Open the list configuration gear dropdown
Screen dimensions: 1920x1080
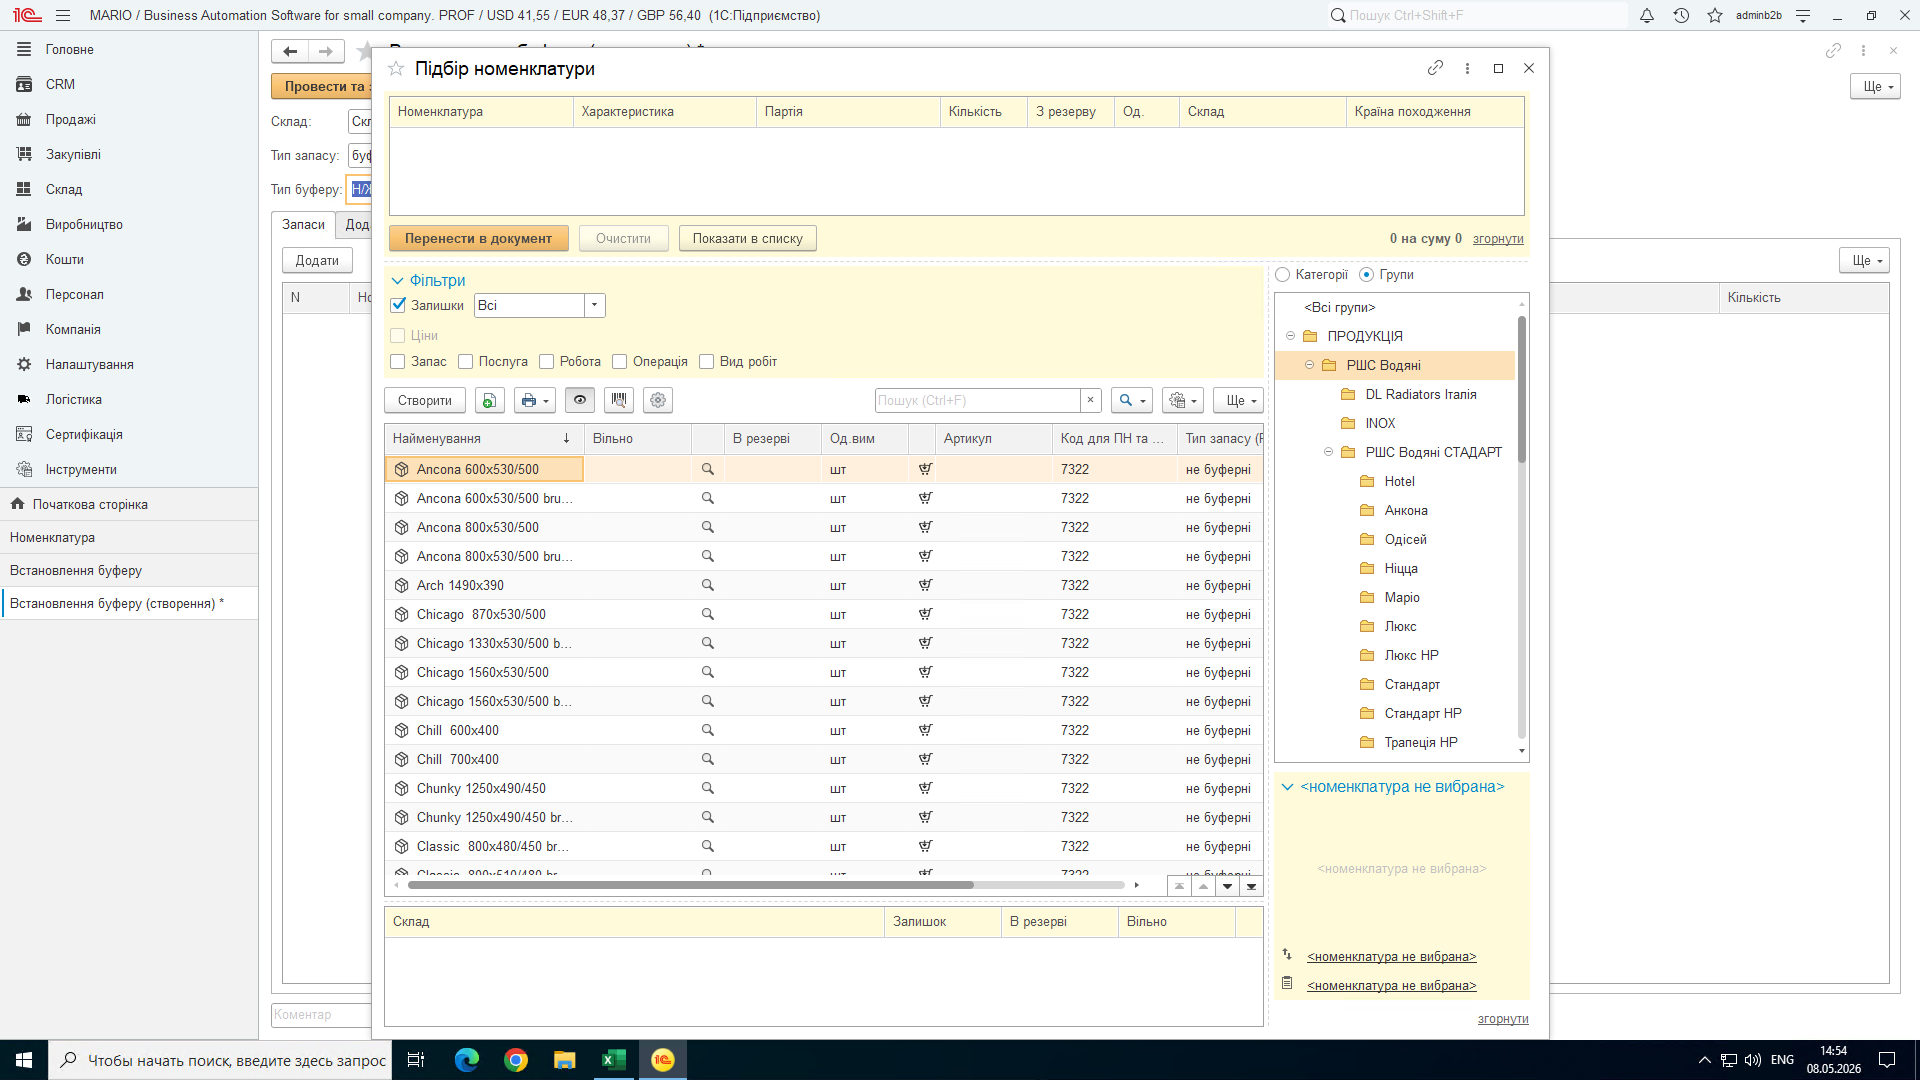(1183, 400)
